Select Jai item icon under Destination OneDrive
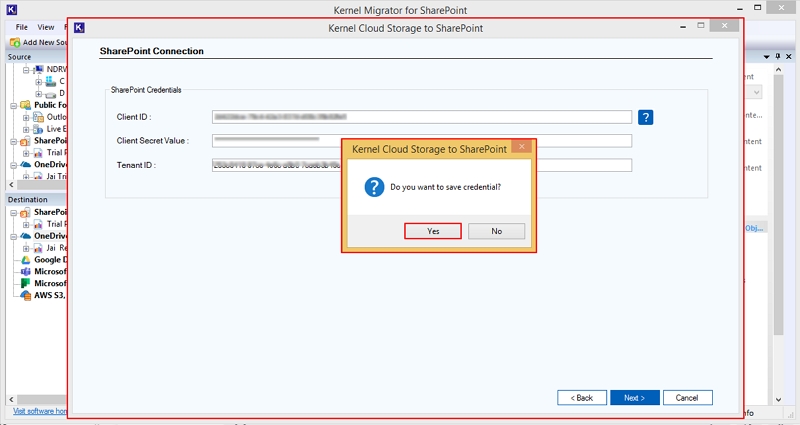800x425 pixels. click(38, 248)
